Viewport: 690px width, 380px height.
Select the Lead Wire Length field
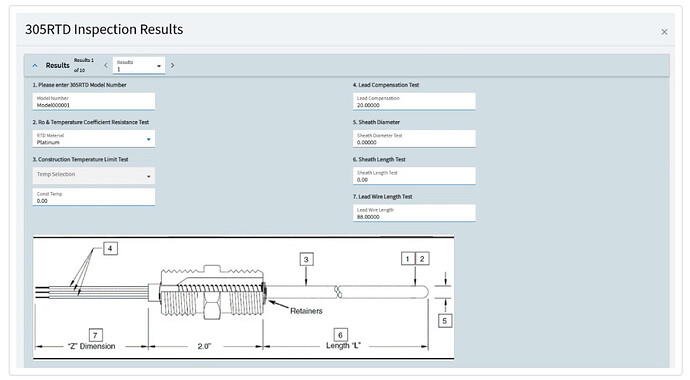pos(414,213)
